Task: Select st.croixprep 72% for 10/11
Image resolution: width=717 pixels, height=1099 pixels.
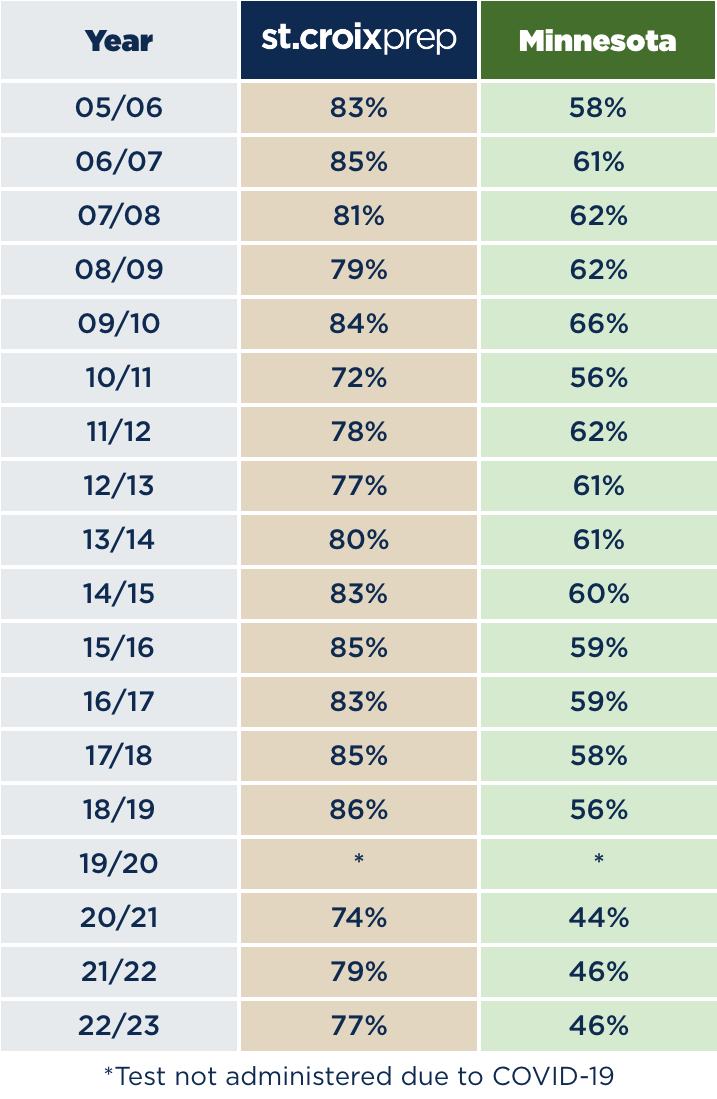Action: (x=359, y=378)
